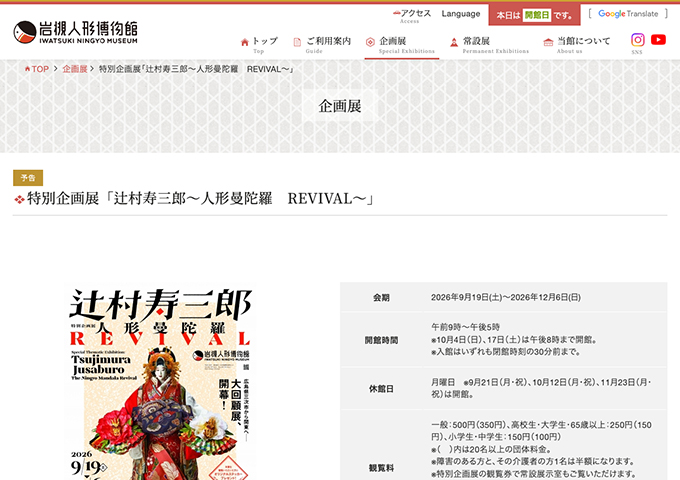Follow the アクセス Access link

(412, 16)
